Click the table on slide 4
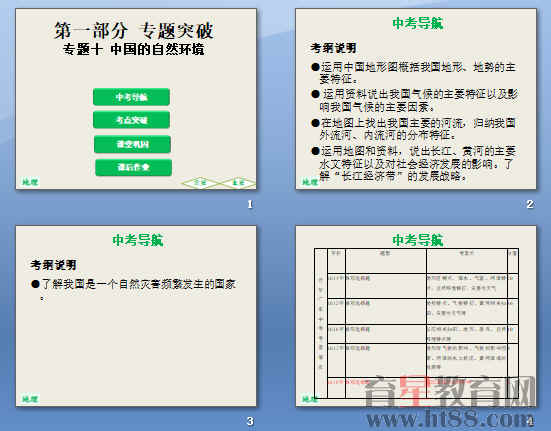 click(416, 324)
